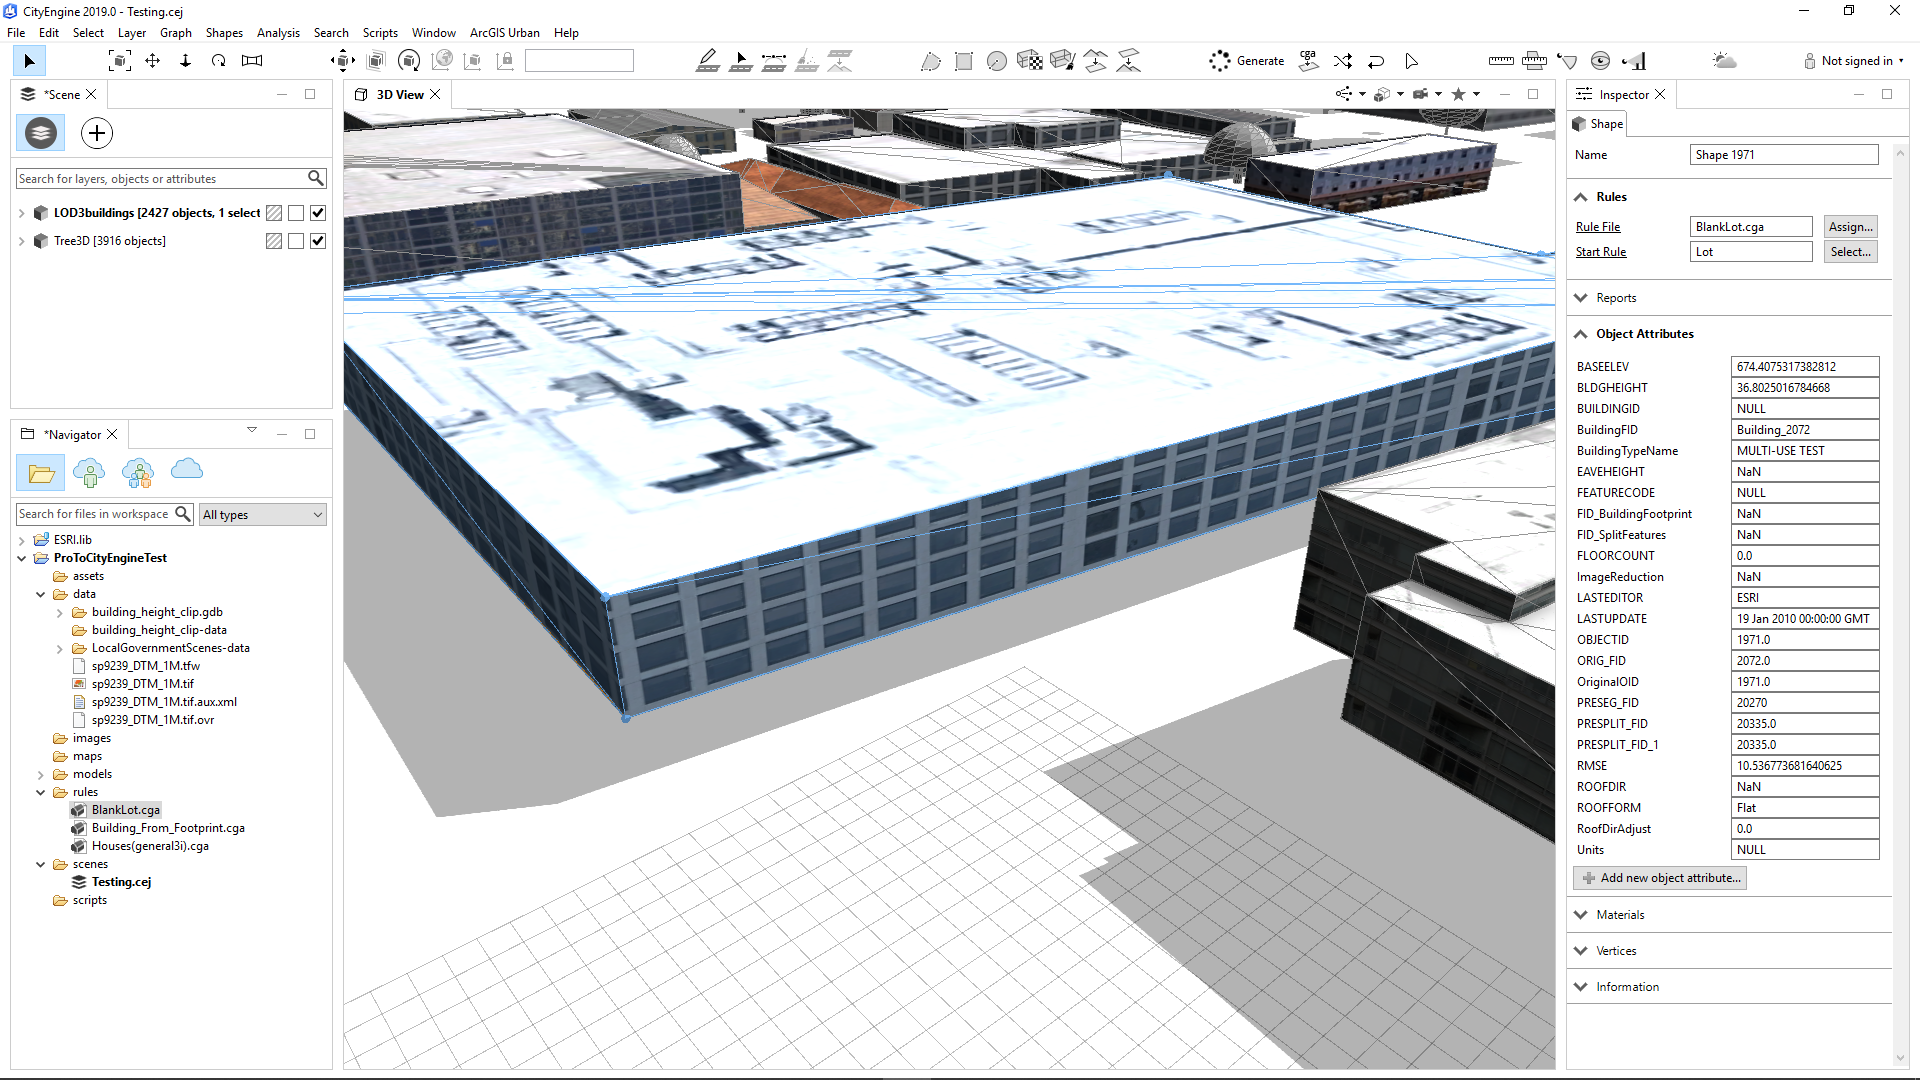Select Building_From_Footprint.cga in Navigator
This screenshot has height=1080, width=1920.
pyautogui.click(x=168, y=828)
